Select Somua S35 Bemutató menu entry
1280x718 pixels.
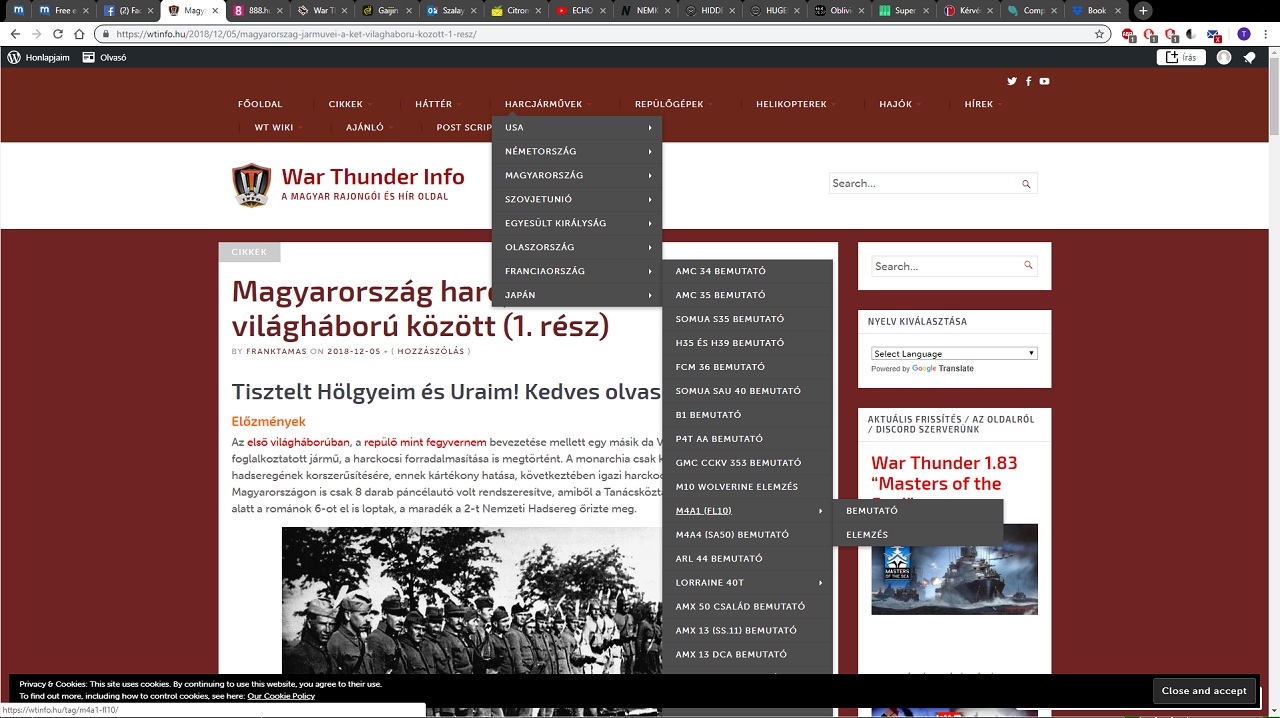730,319
